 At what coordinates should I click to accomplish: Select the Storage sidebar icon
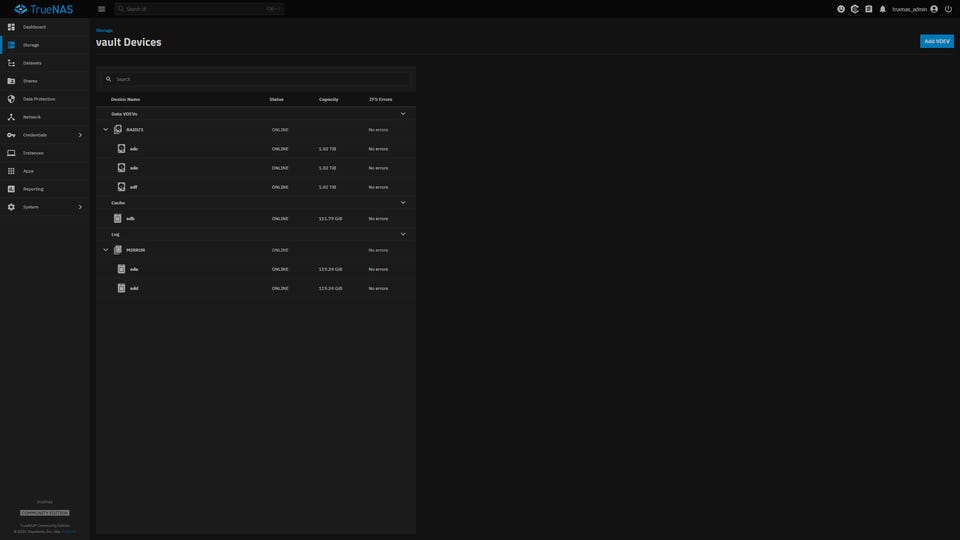coord(11,45)
